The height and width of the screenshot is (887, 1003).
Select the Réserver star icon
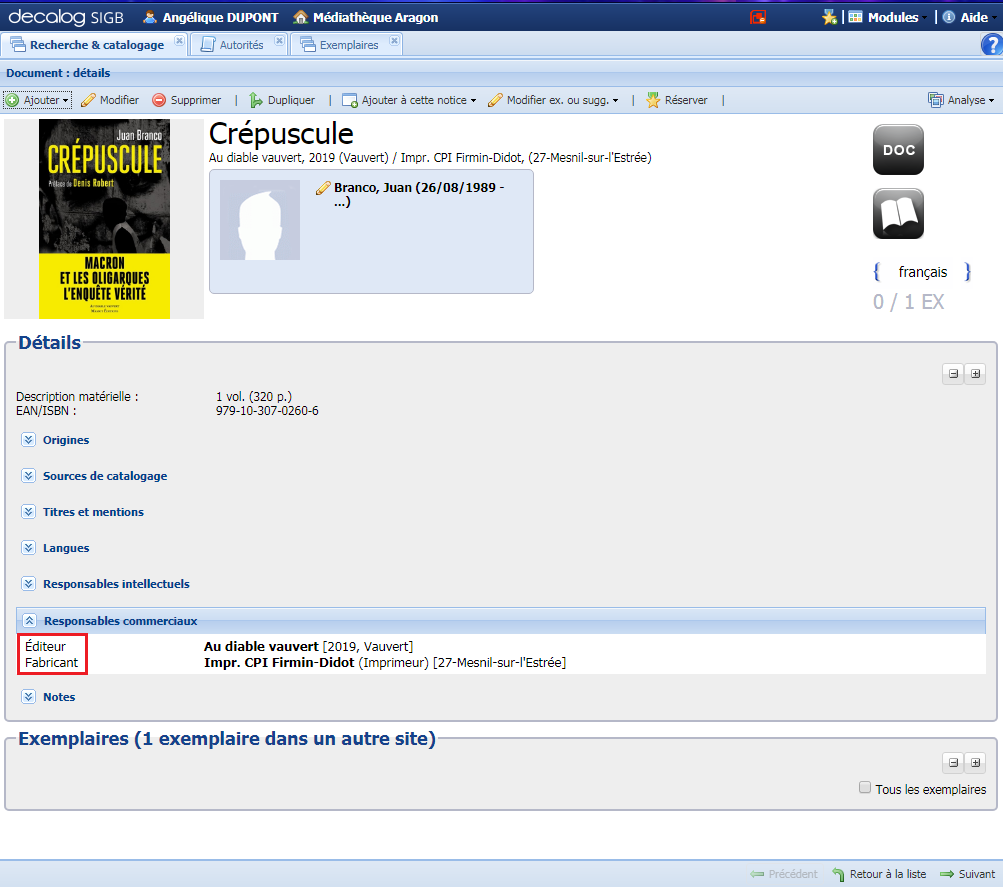point(651,99)
